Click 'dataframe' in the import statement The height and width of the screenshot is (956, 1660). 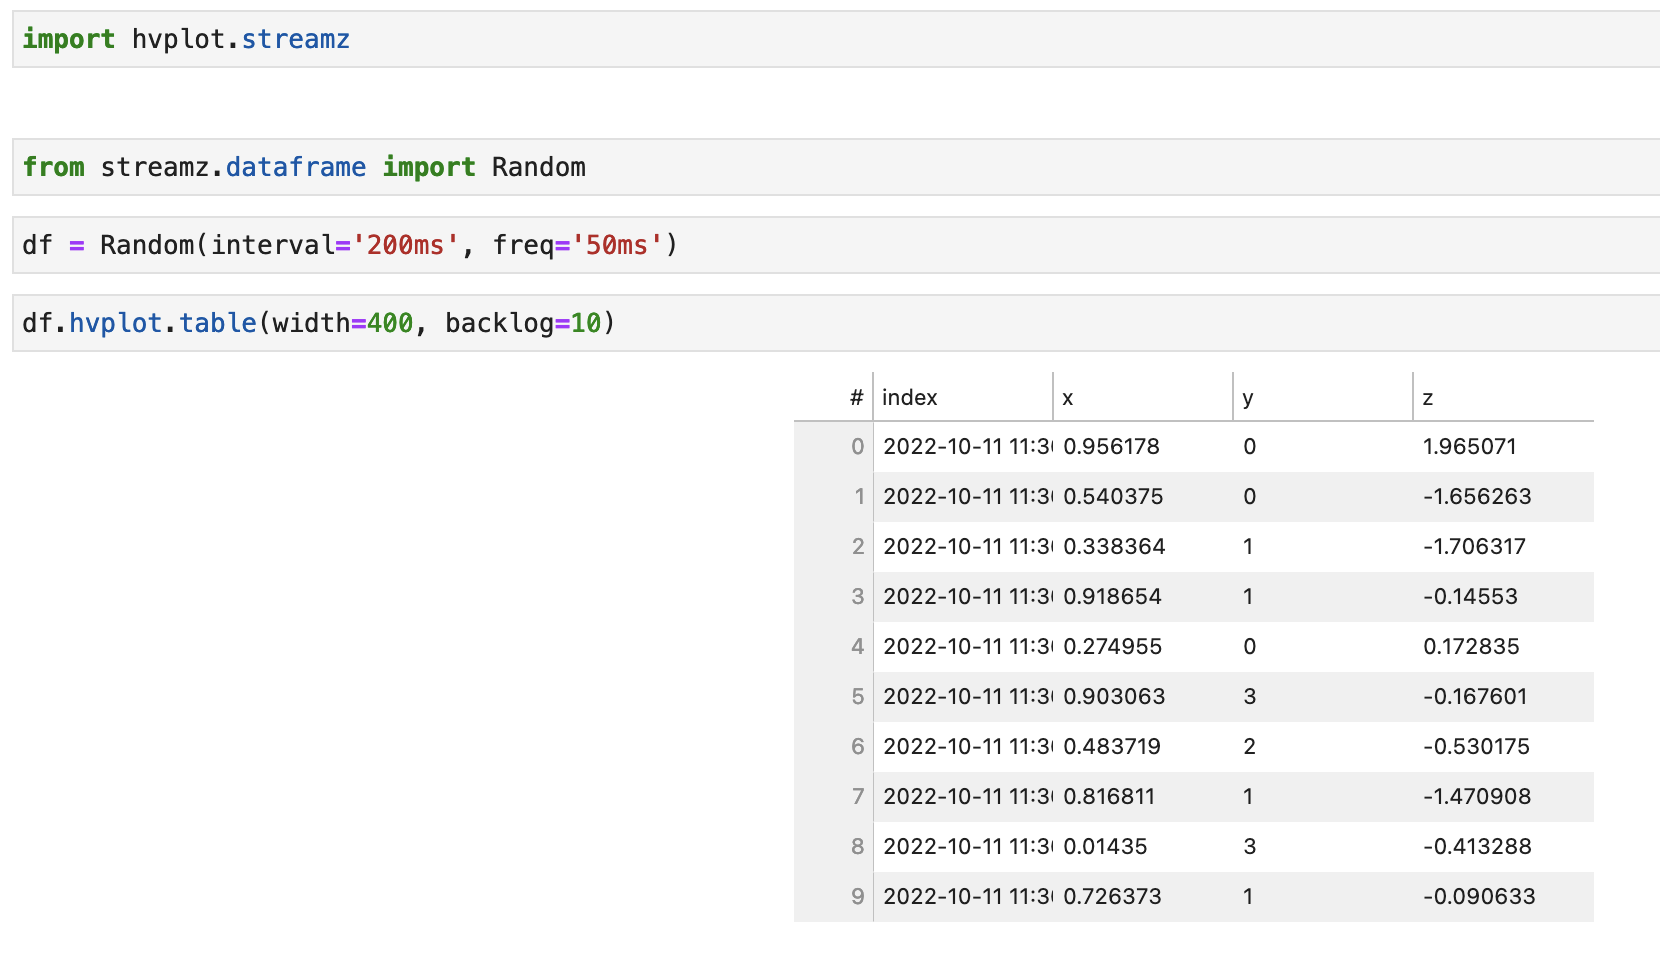point(296,167)
